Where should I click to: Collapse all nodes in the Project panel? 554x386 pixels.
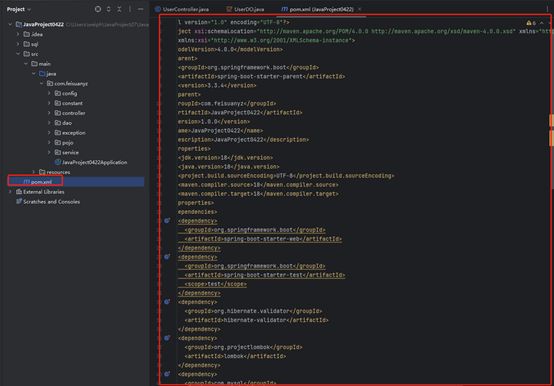(119, 9)
